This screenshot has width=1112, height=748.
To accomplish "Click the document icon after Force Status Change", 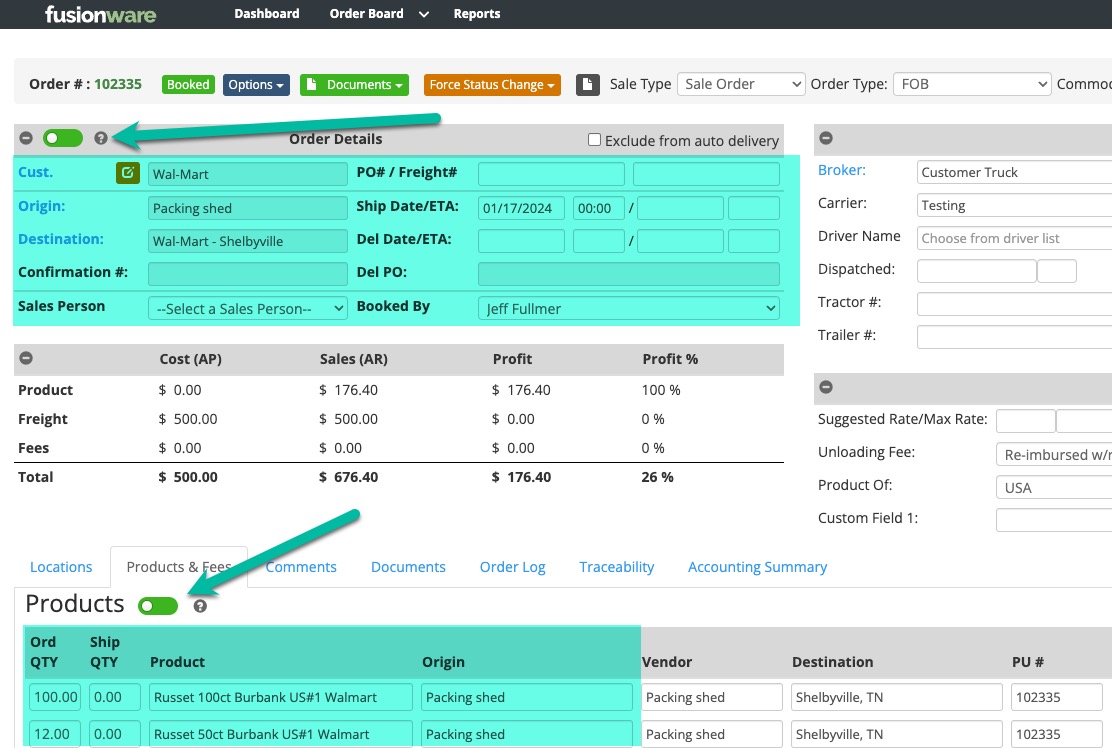I will (587, 84).
